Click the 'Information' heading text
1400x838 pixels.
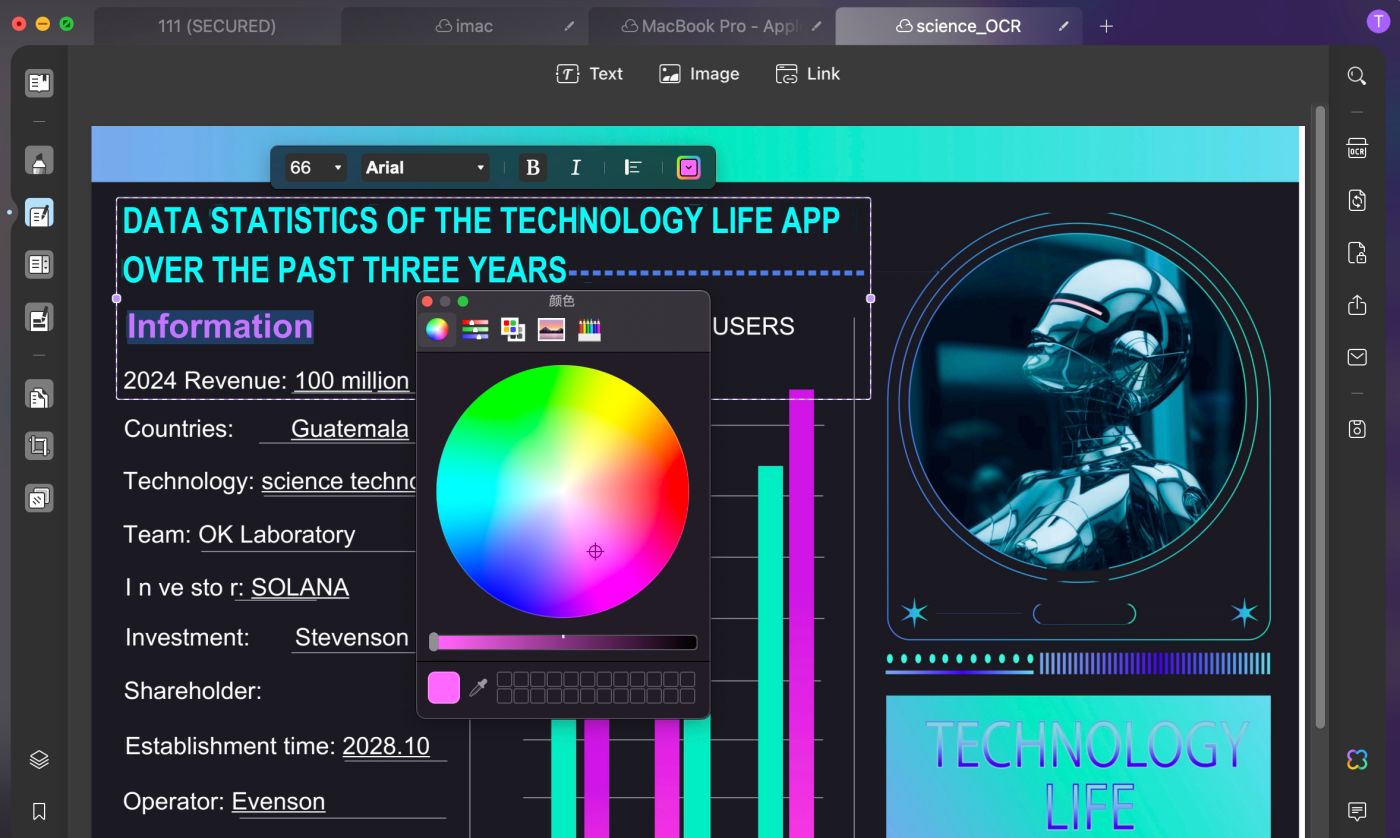(220, 326)
